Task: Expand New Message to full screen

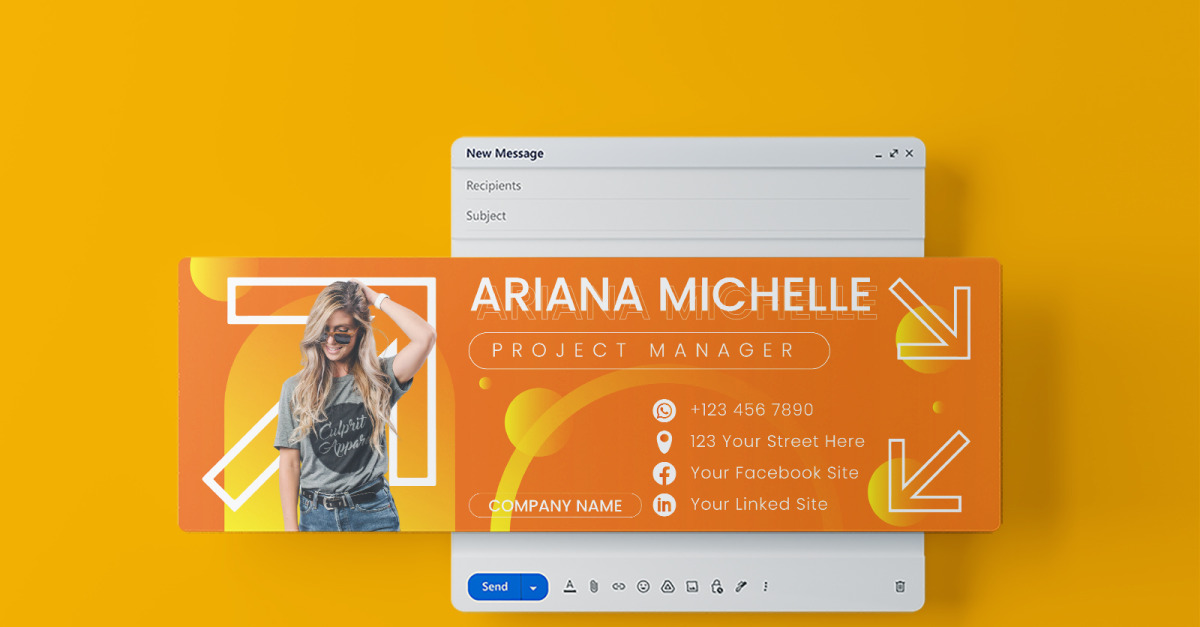Action: click(894, 154)
